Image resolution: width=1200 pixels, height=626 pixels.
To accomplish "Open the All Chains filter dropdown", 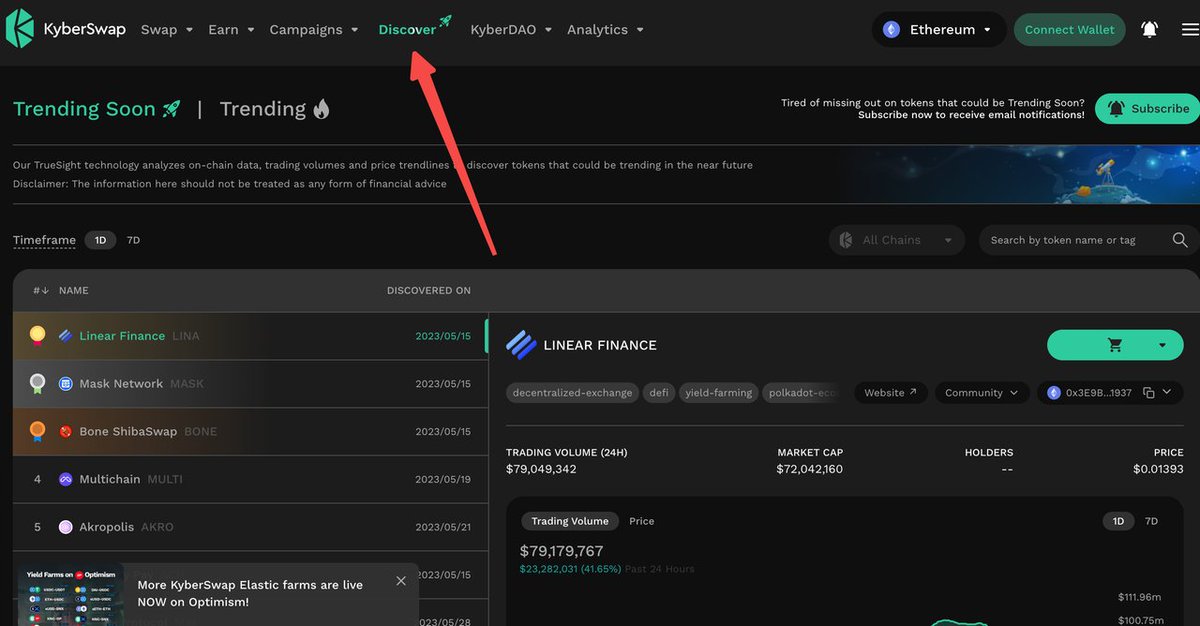I will click(896, 240).
